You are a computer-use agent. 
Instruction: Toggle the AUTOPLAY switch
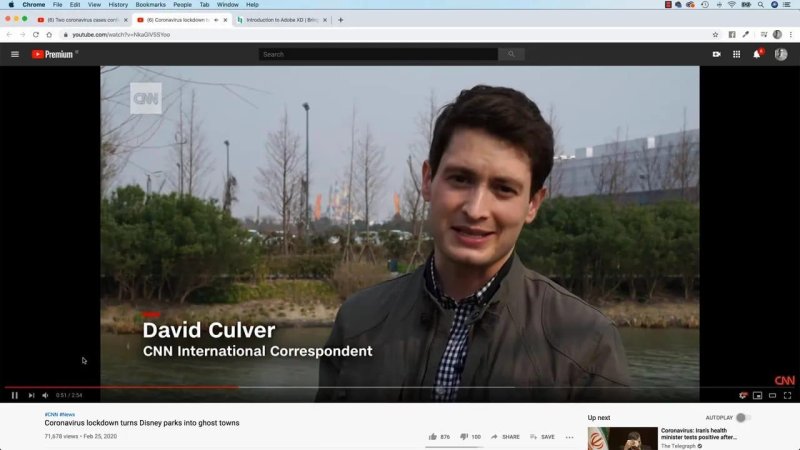(743, 418)
